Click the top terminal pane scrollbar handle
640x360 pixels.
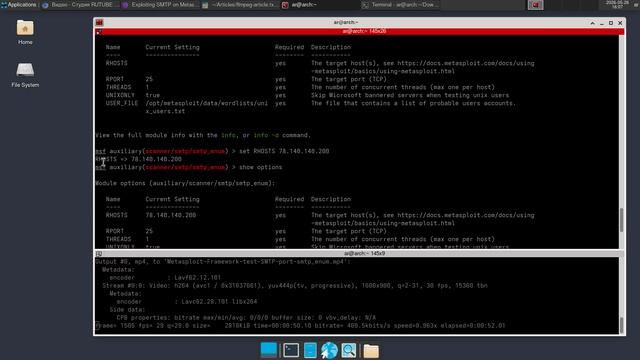click(622, 220)
